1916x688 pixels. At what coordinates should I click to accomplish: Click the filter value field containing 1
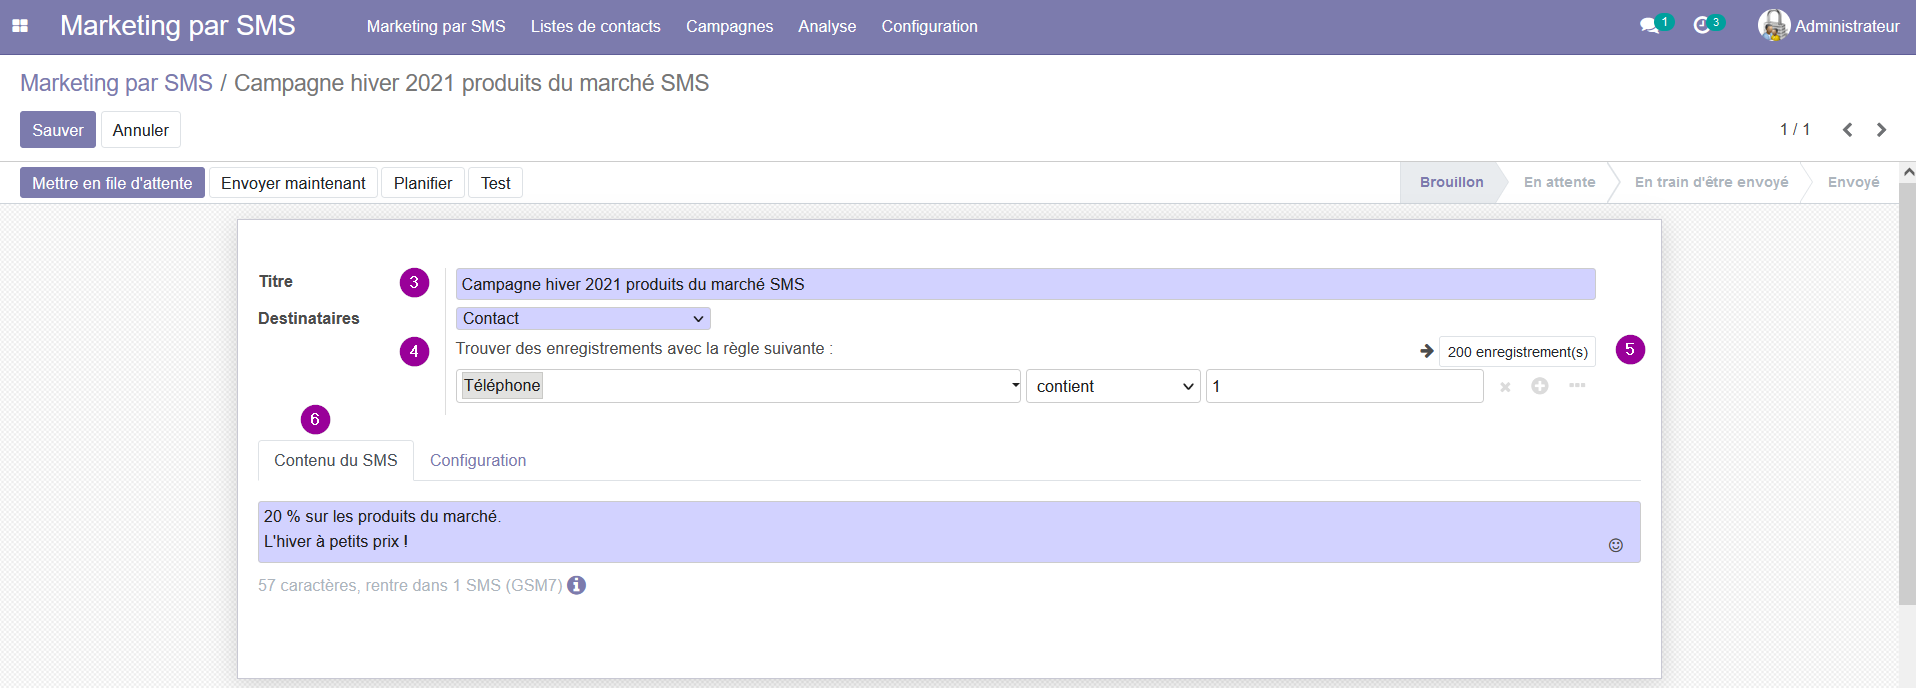click(1344, 386)
